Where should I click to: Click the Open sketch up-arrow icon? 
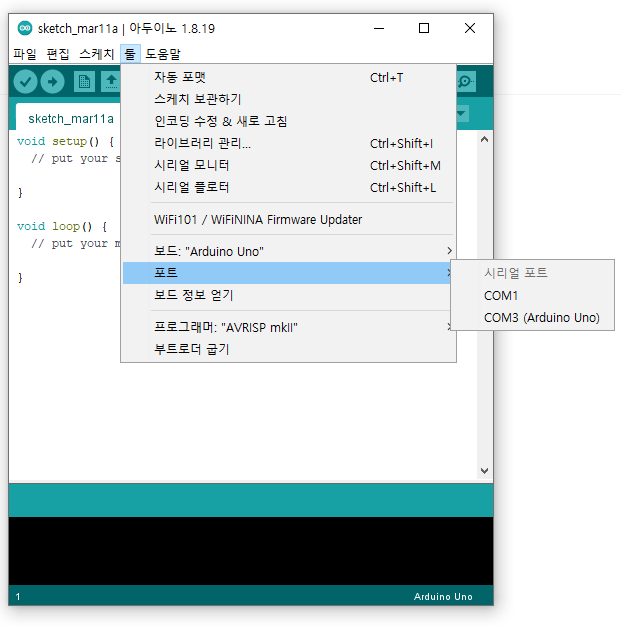[x=111, y=82]
